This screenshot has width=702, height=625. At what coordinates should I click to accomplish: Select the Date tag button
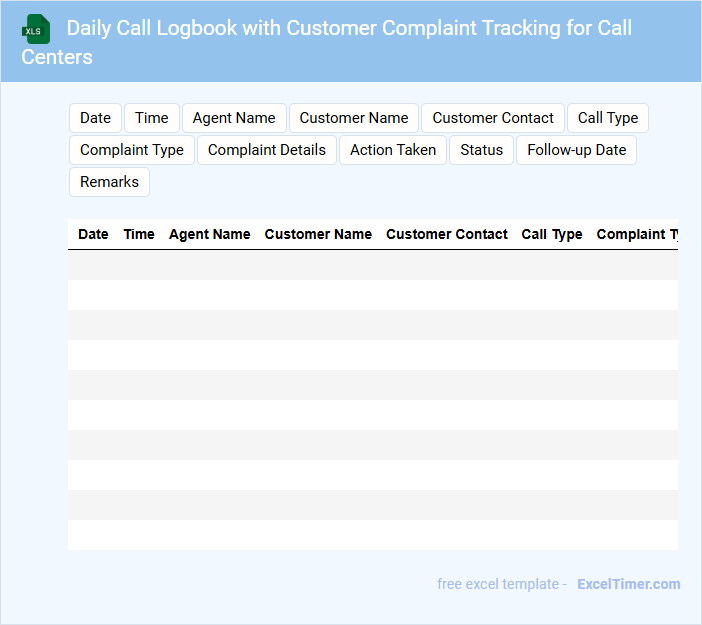click(95, 118)
